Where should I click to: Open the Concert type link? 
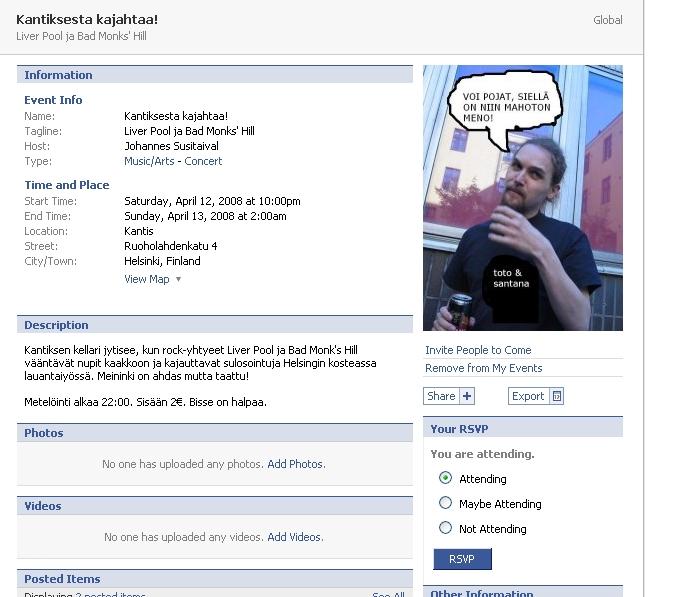pos(203,161)
